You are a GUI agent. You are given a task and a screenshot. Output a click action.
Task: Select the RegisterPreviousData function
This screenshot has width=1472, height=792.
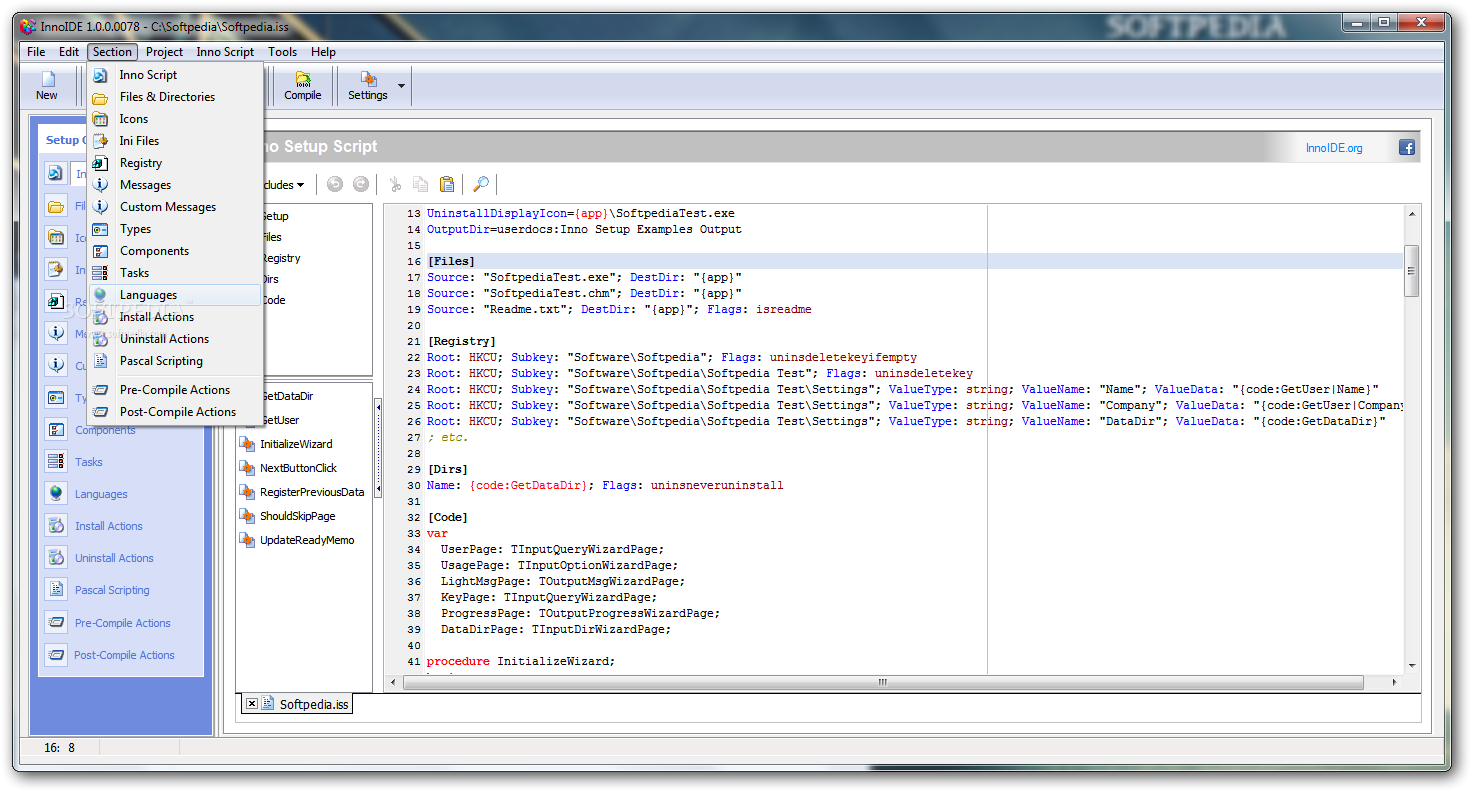312,492
